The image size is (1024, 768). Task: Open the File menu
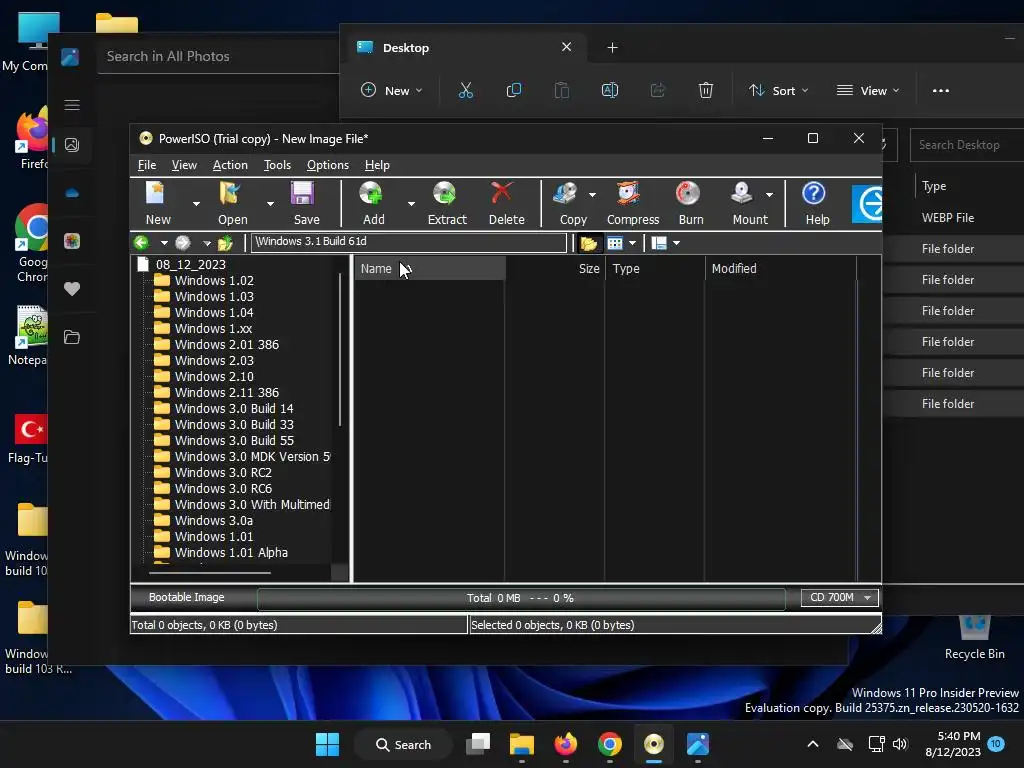point(147,165)
